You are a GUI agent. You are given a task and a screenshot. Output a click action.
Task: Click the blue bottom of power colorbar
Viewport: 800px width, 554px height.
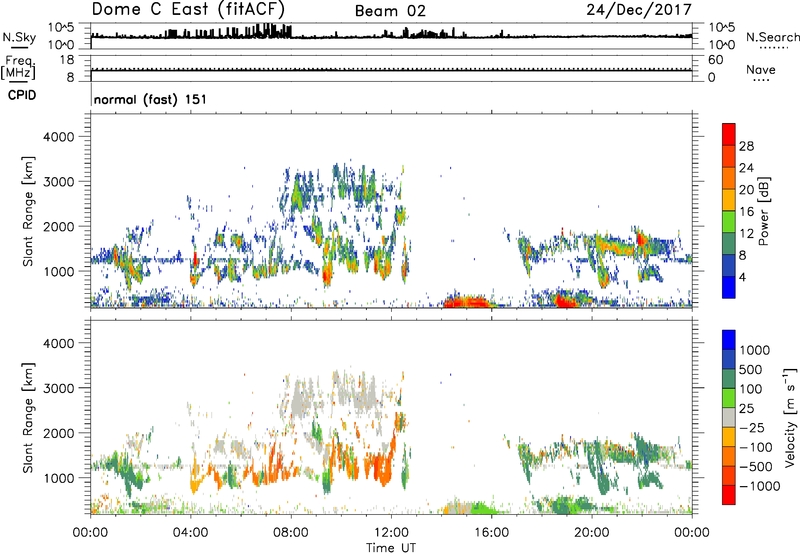tap(729, 288)
